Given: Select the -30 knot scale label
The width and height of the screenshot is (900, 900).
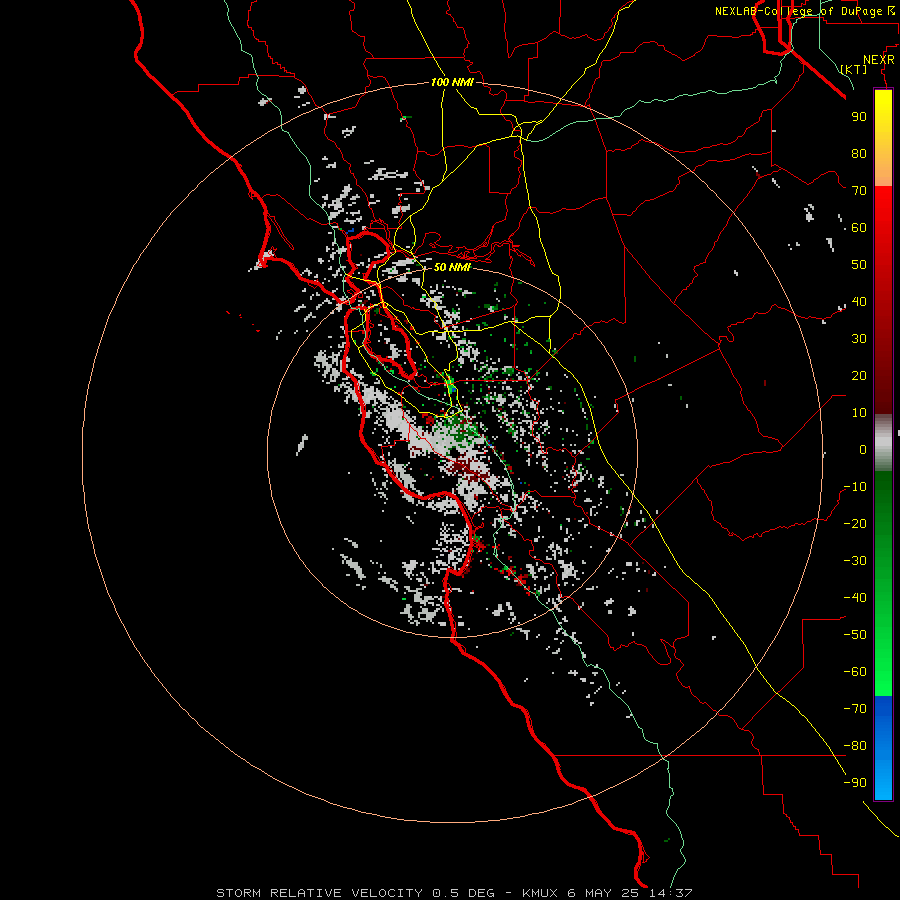Looking at the screenshot, I should [855, 561].
